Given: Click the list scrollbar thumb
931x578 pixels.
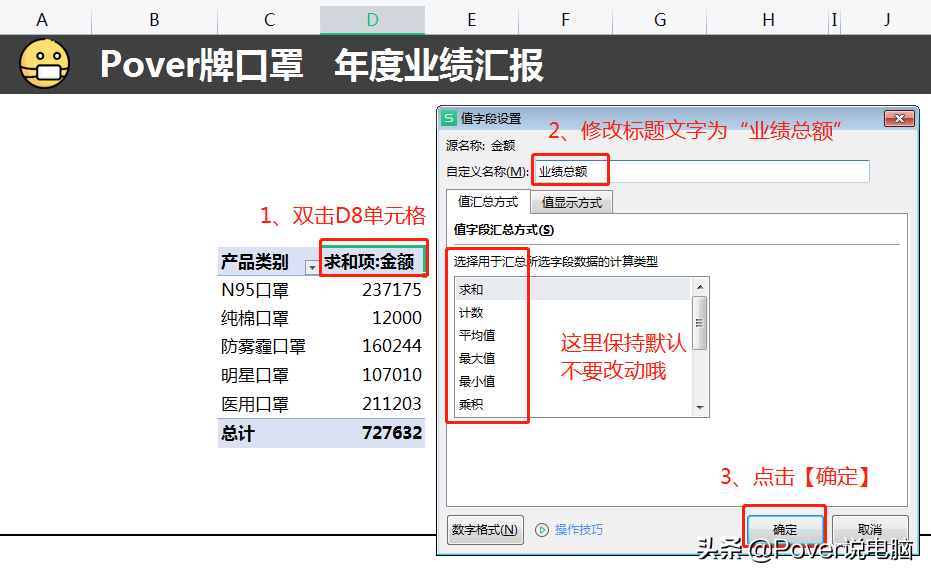Looking at the screenshot, I should tap(700, 323).
